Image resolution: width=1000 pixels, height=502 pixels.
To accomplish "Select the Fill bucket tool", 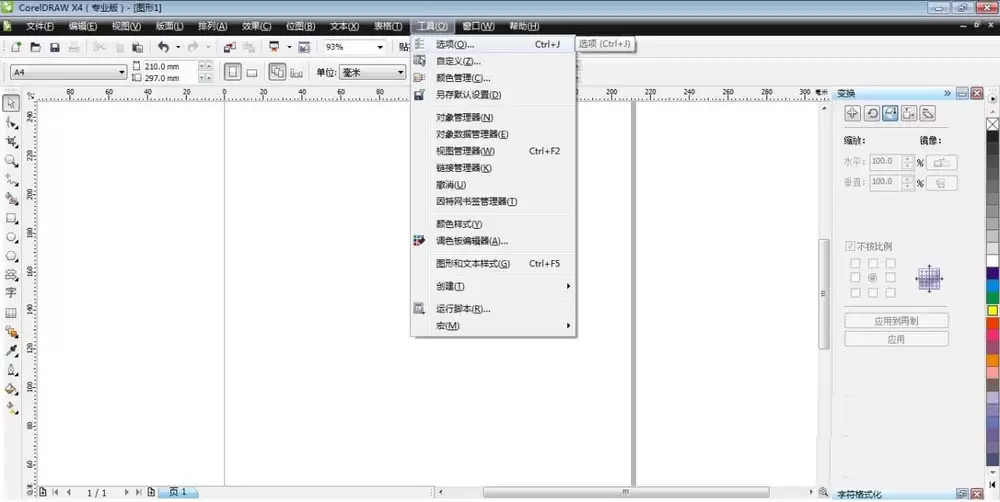I will [x=12, y=389].
